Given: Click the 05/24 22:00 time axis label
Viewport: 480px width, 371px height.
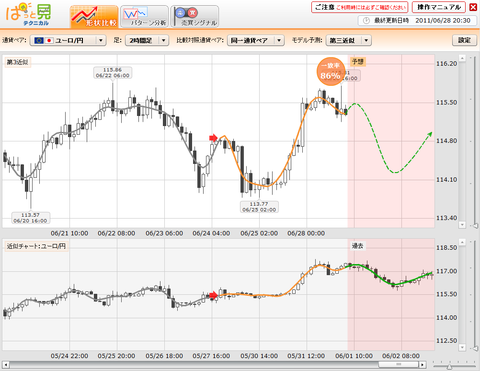Looking at the screenshot, I should pos(69,356).
